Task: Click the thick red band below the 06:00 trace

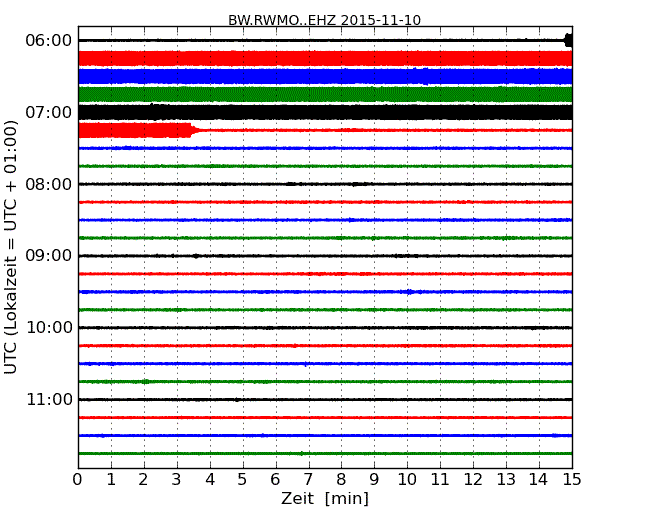Action: [325, 58]
